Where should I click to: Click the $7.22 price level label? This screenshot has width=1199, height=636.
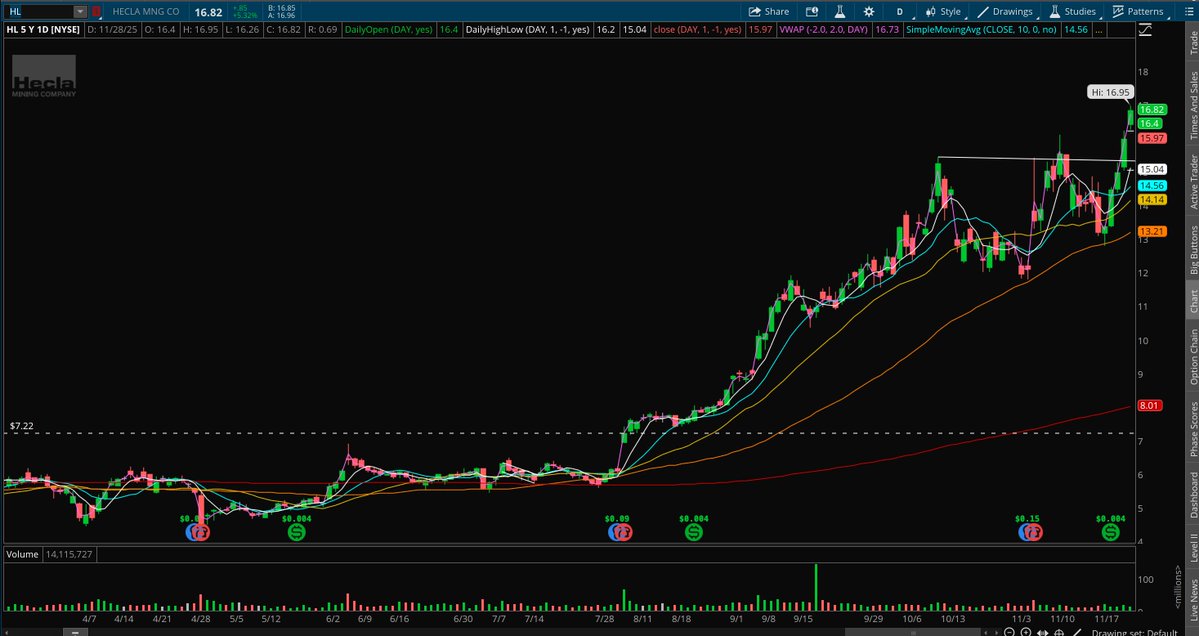pos(21,426)
